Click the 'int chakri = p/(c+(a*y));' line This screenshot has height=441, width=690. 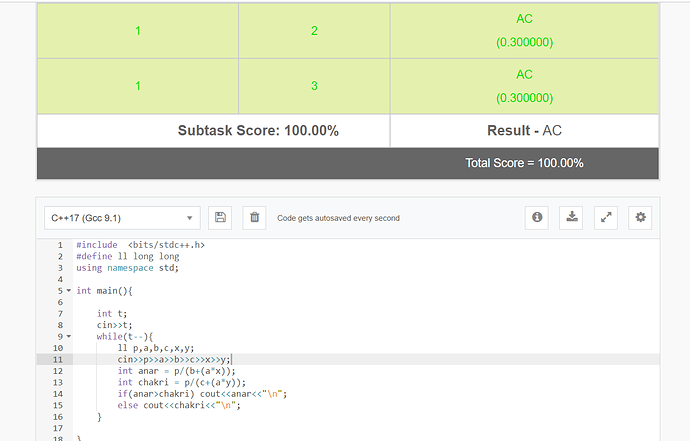pos(182,382)
